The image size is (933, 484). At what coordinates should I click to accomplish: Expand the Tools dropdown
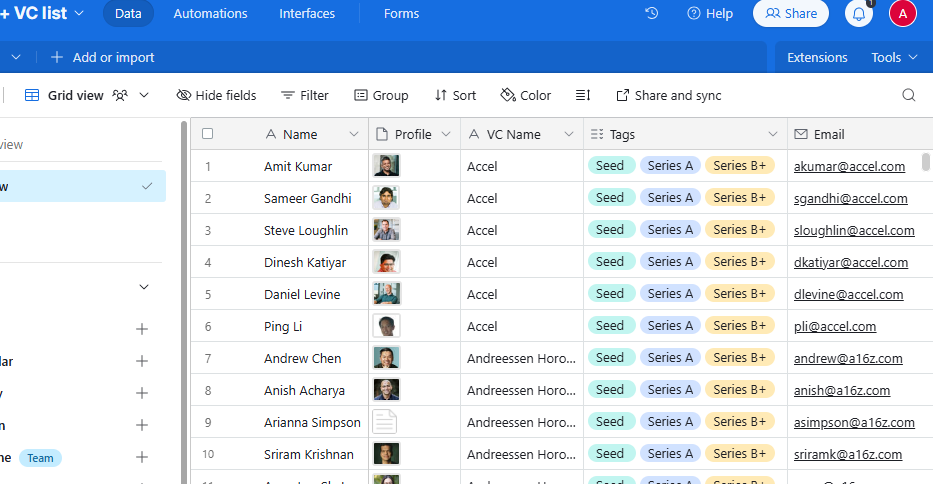(x=893, y=57)
